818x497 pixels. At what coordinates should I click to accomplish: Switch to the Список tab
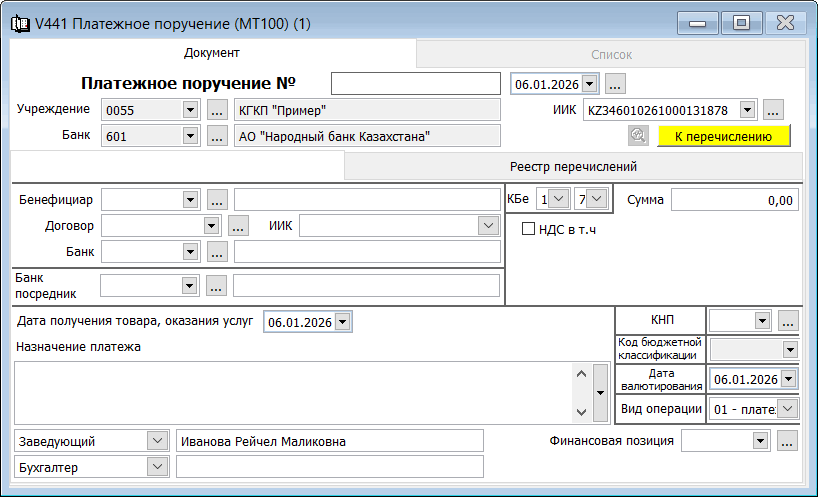click(x=610, y=54)
